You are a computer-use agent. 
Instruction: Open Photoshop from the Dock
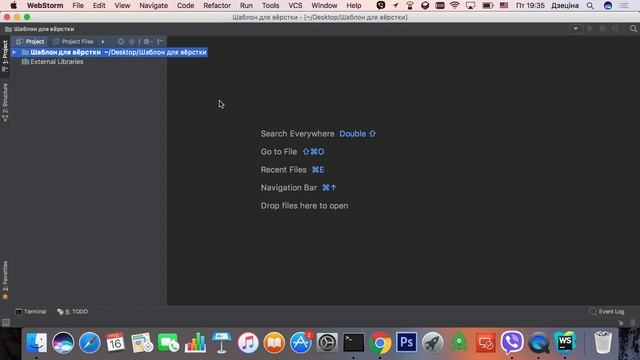[x=406, y=342]
